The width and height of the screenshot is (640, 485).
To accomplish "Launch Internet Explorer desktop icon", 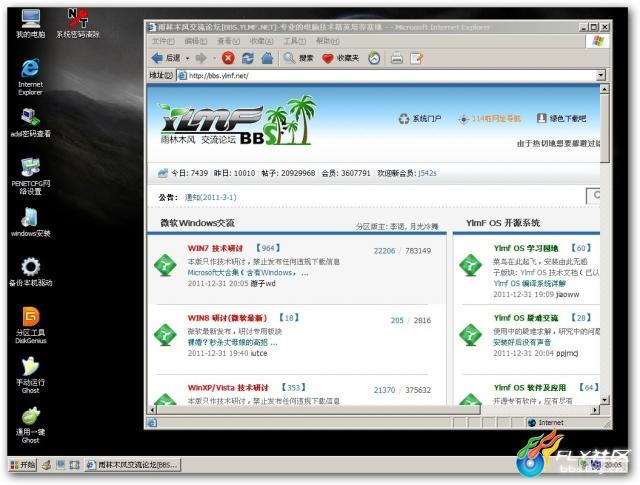I will [x=30, y=77].
